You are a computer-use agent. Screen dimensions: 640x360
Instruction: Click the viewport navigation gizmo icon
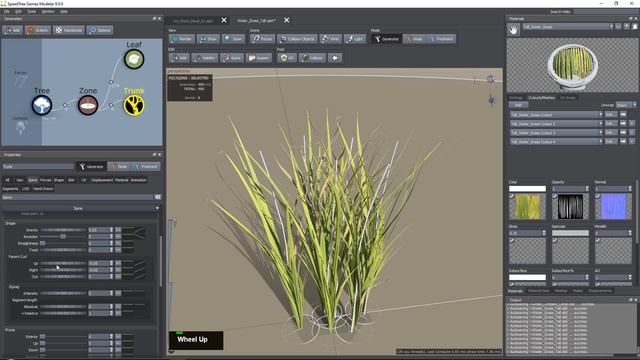[491, 79]
